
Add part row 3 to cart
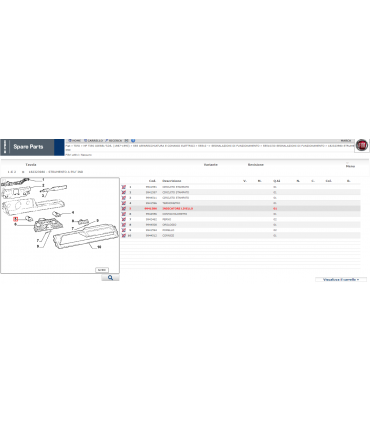pyautogui.click(x=124, y=198)
